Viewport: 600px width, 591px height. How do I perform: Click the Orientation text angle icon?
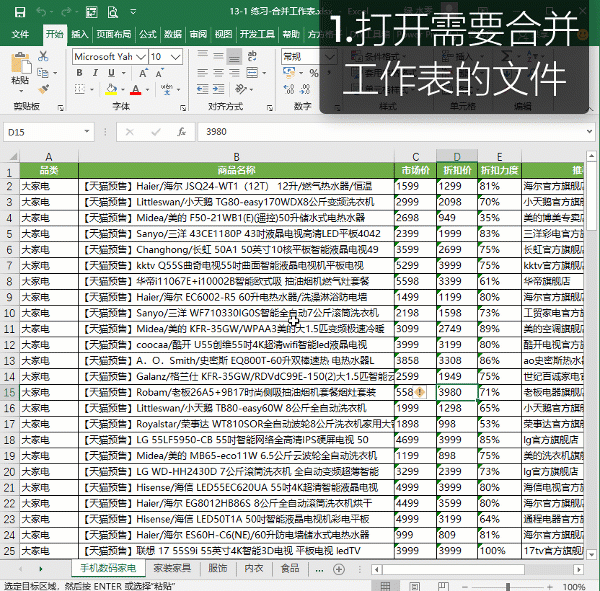tap(241, 89)
